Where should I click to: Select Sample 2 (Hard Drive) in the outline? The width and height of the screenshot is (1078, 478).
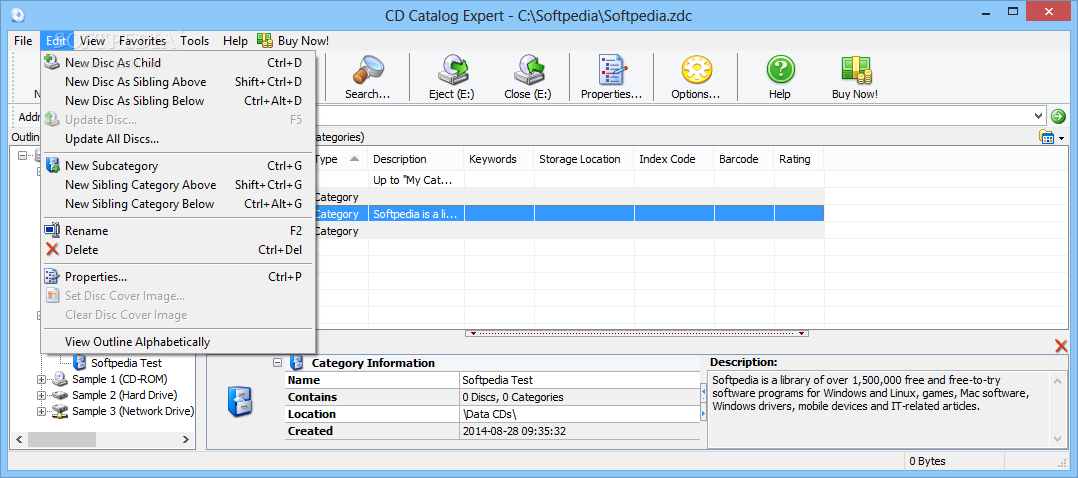tap(124, 395)
